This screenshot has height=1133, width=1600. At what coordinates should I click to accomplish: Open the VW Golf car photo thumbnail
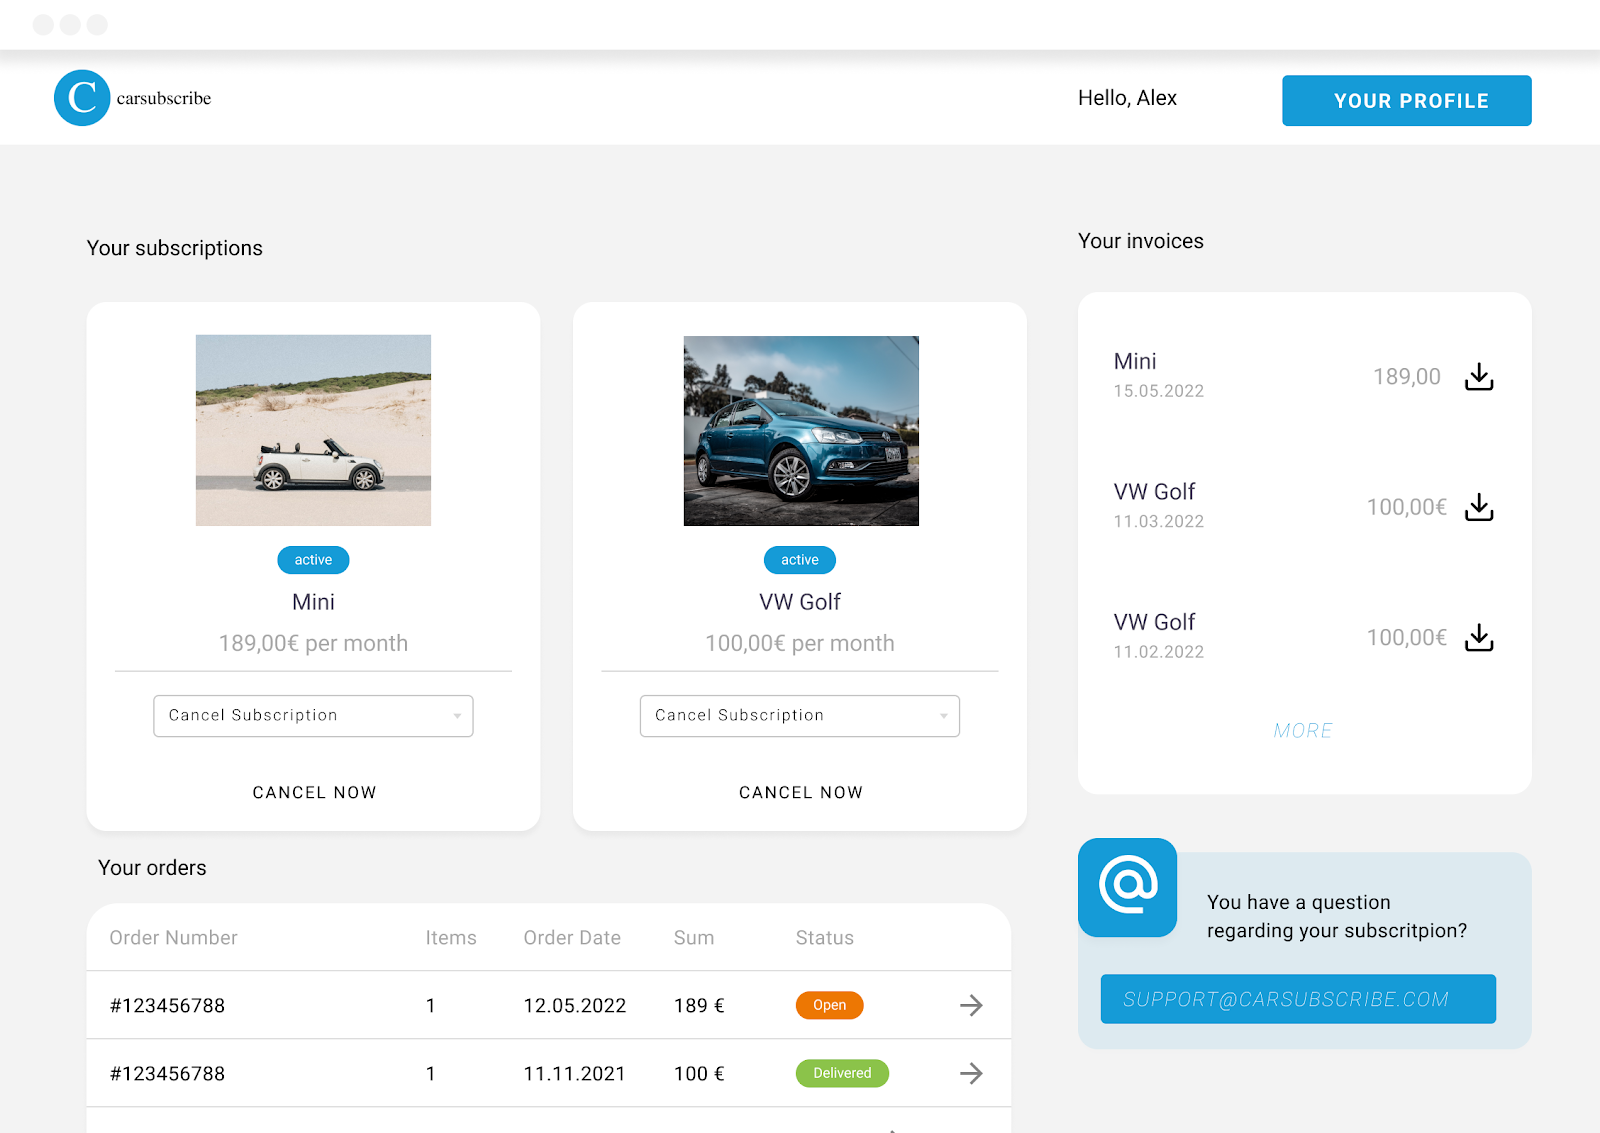click(x=801, y=431)
